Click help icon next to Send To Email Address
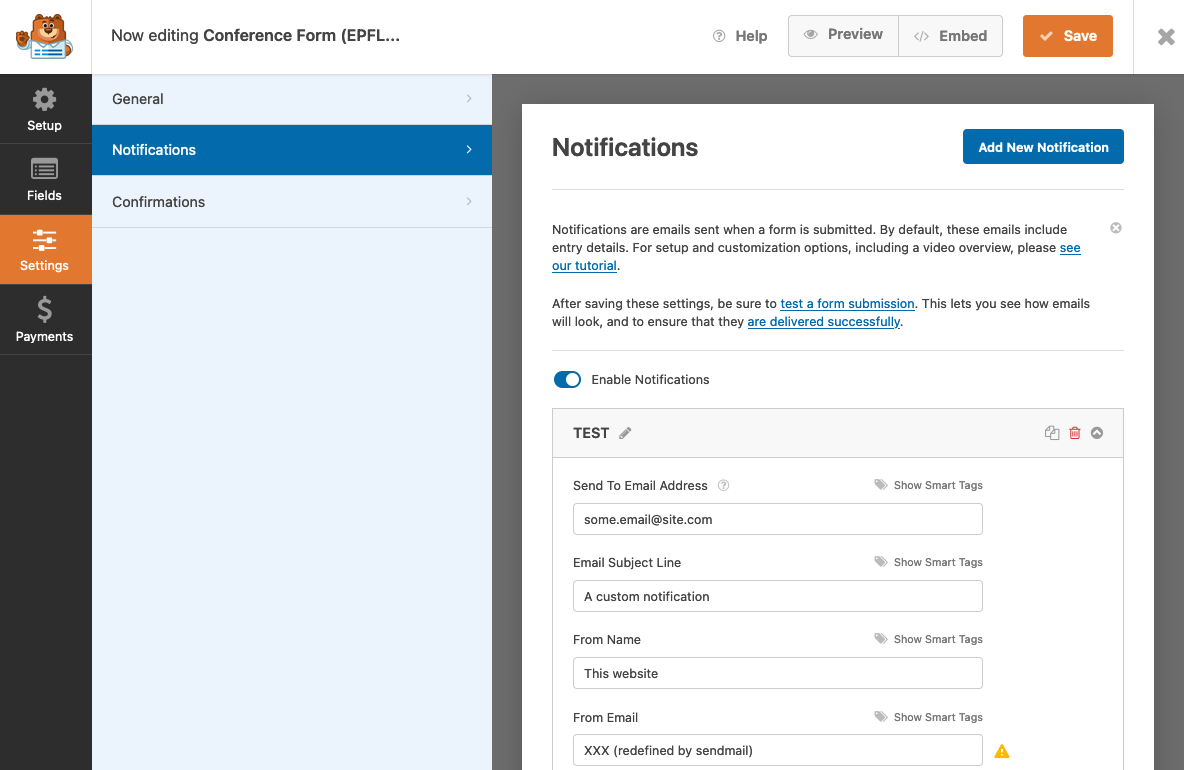The height and width of the screenshot is (770, 1184). coord(724,486)
